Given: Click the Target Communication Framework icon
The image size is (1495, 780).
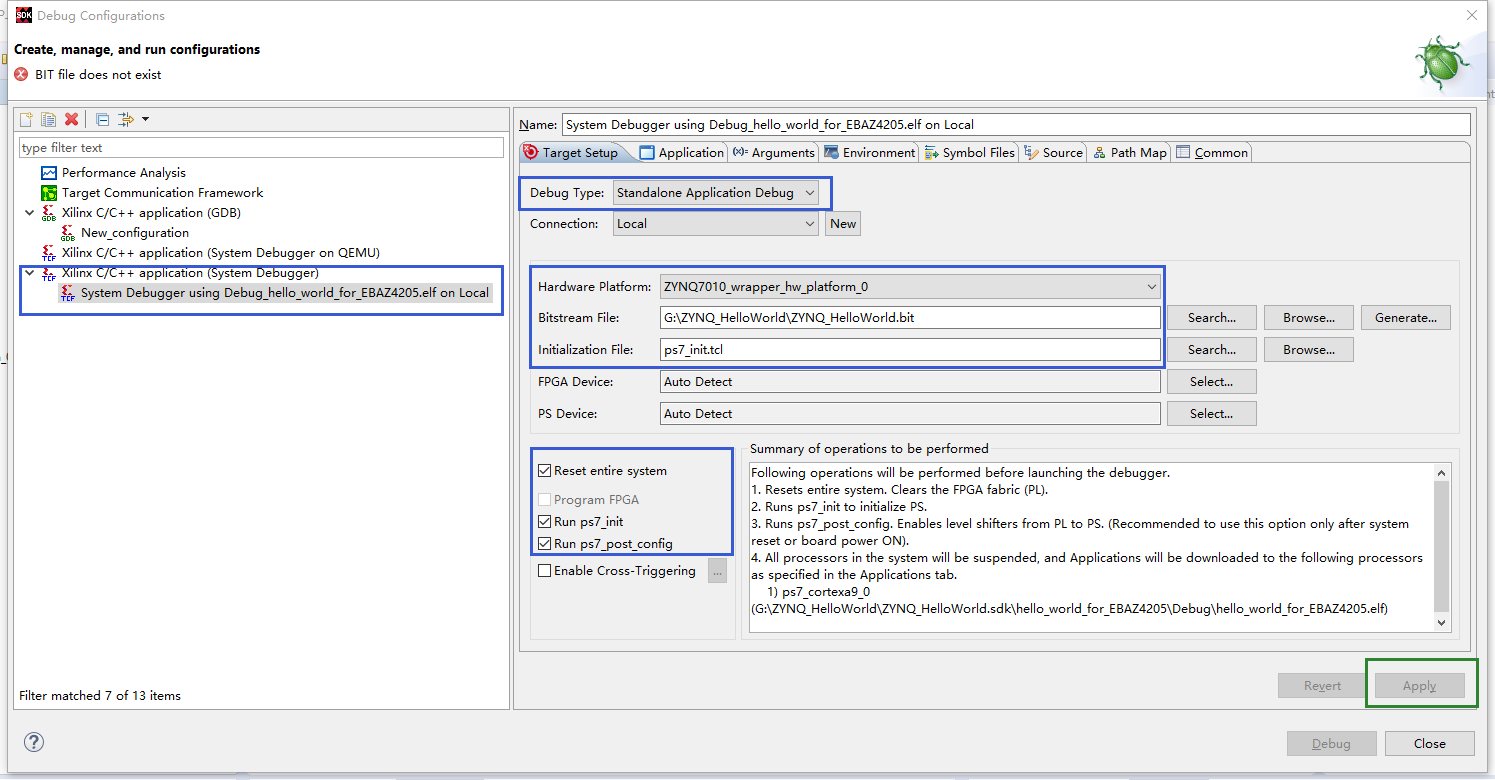Looking at the screenshot, I should click(49, 193).
